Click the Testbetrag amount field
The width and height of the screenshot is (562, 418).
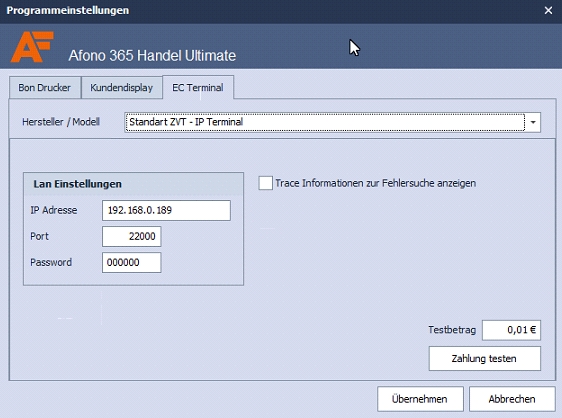[x=511, y=330]
